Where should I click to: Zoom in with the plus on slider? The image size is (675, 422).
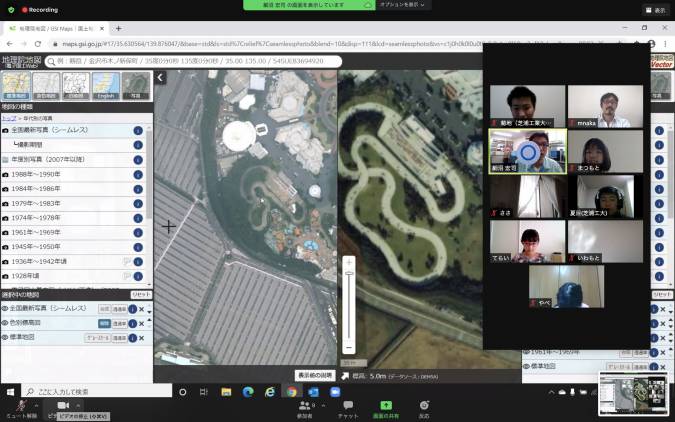click(349, 262)
